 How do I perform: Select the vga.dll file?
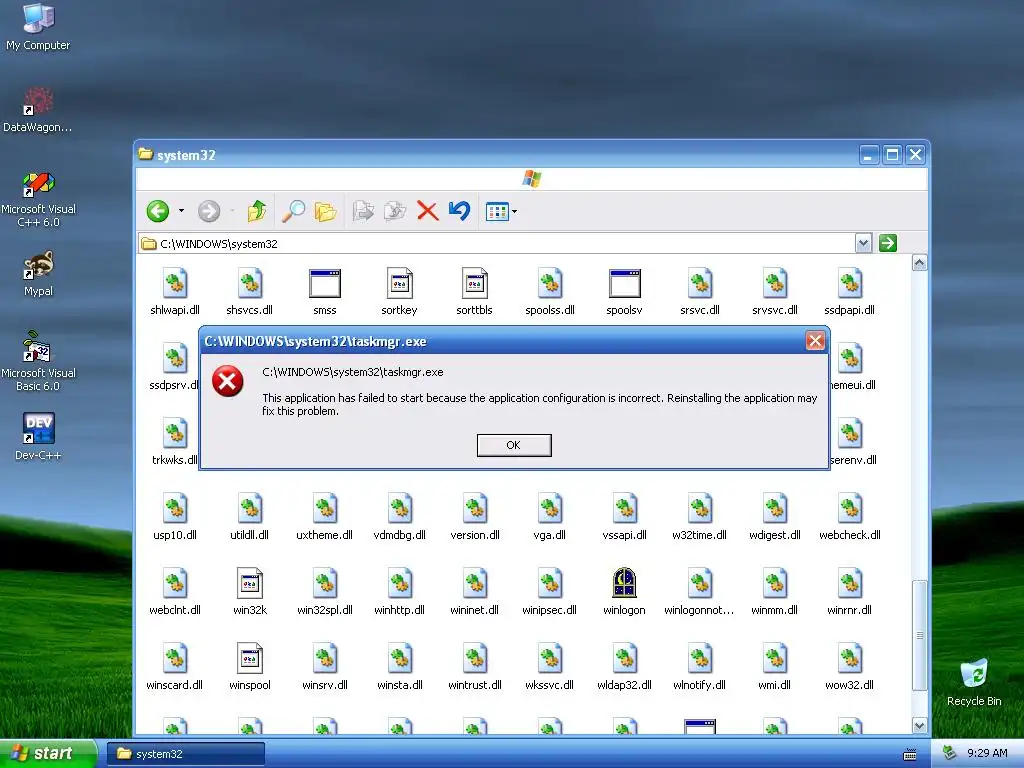(550, 517)
